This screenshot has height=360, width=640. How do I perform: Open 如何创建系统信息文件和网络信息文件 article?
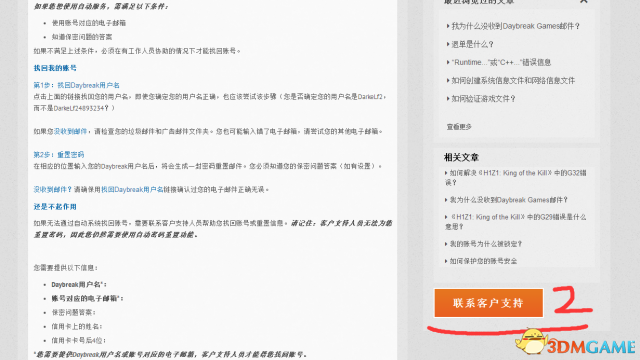[513, 80]
